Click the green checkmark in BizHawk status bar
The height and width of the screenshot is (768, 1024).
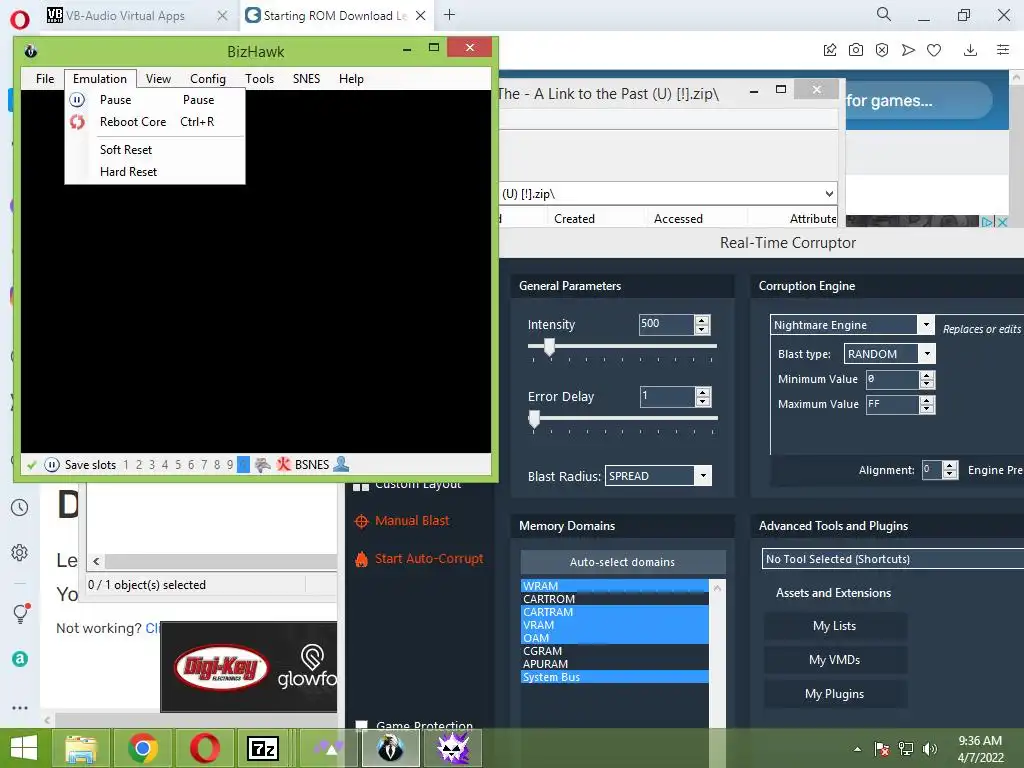31,465
